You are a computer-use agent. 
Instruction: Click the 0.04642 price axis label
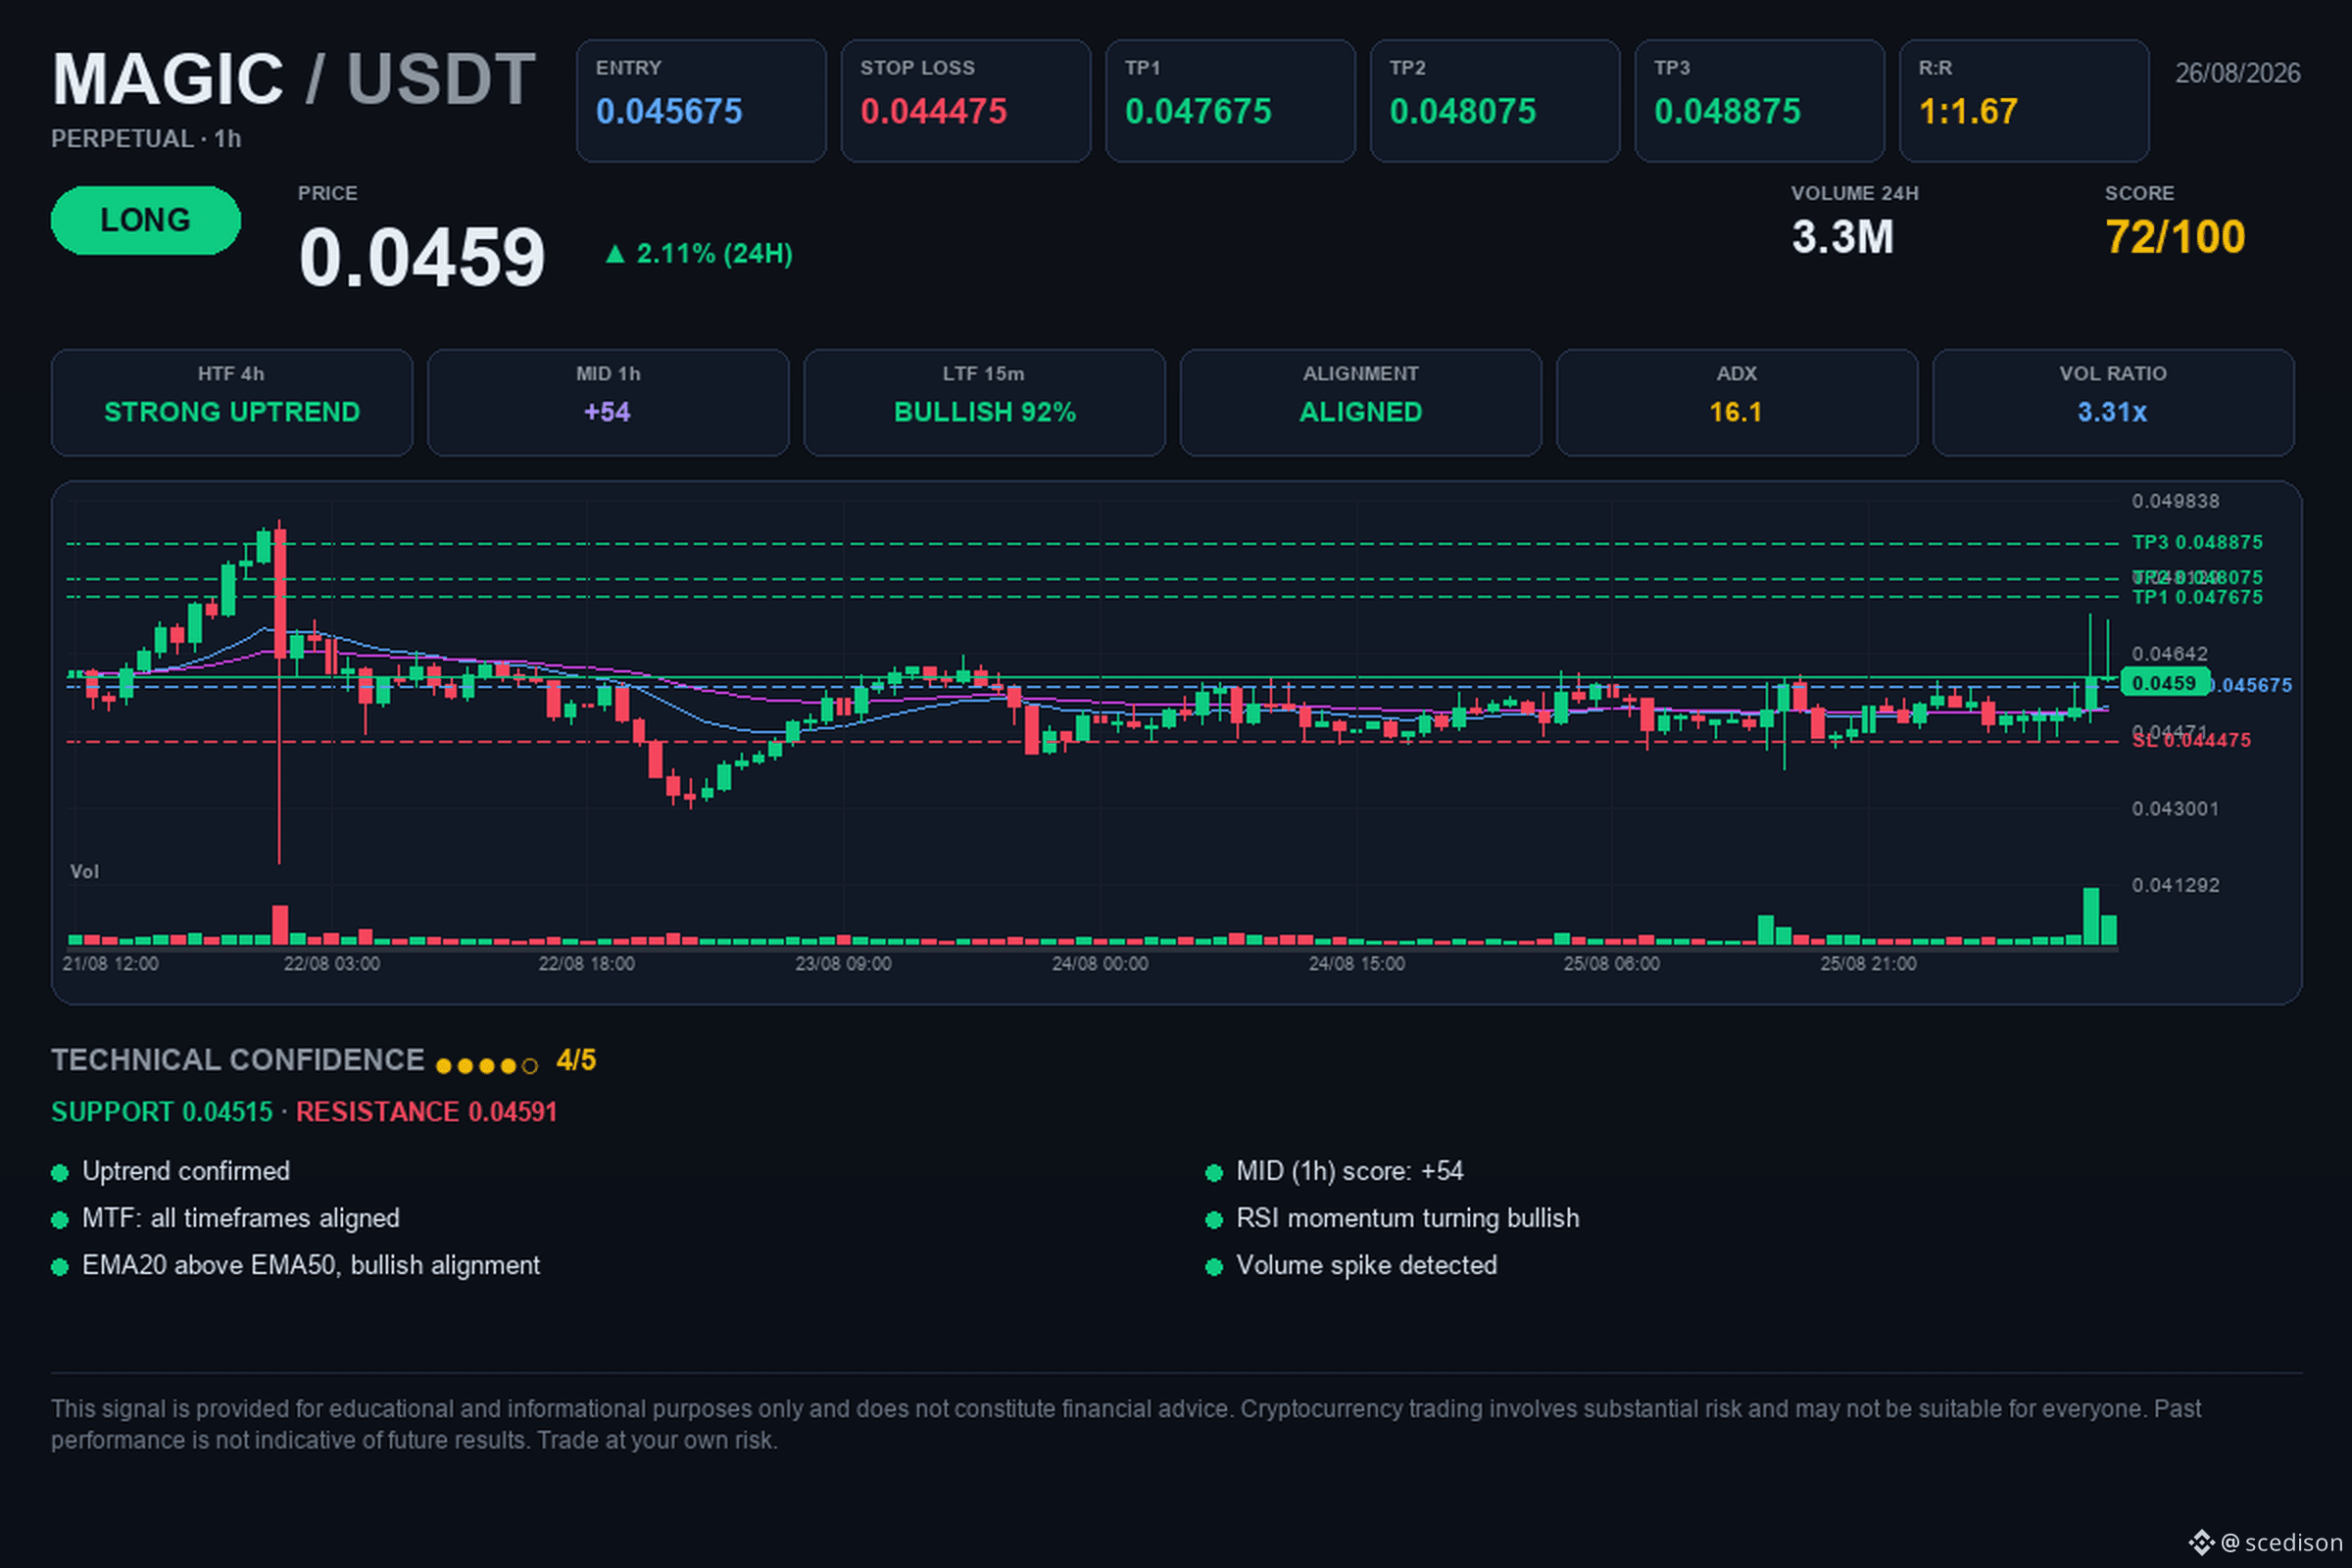(2169, 654)
